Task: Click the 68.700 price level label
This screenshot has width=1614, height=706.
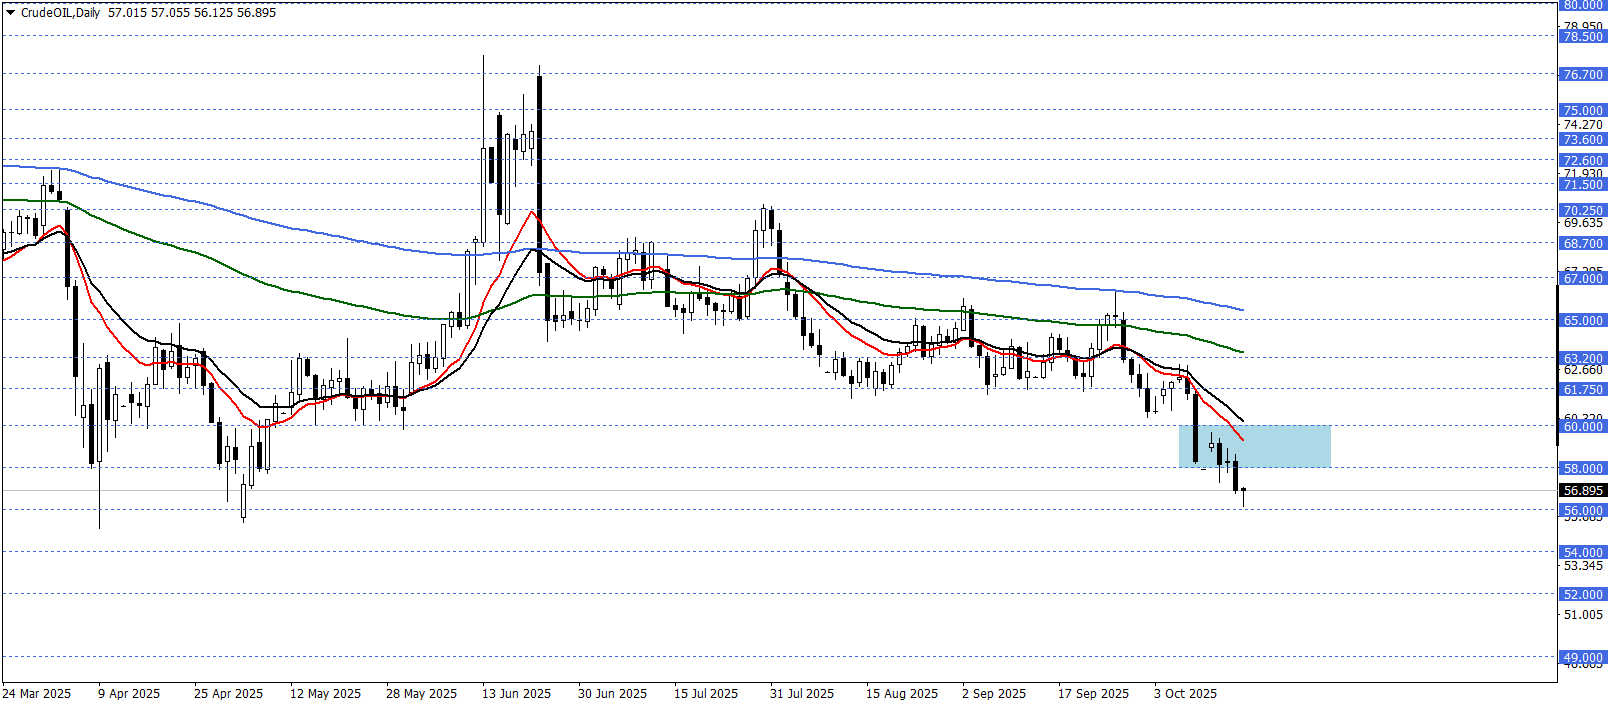Action: (x=1583, y=244)
